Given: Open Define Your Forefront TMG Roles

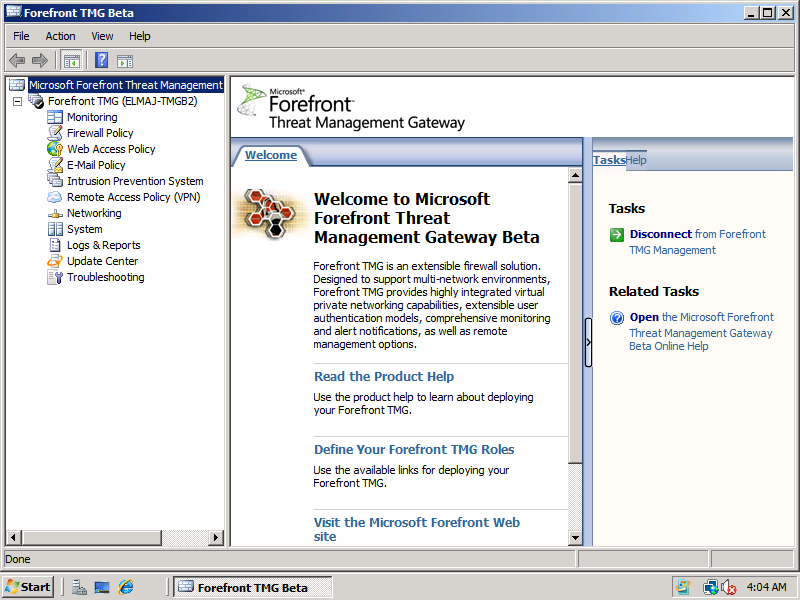Looking at the screenshot, I should [x=414, y=450].
